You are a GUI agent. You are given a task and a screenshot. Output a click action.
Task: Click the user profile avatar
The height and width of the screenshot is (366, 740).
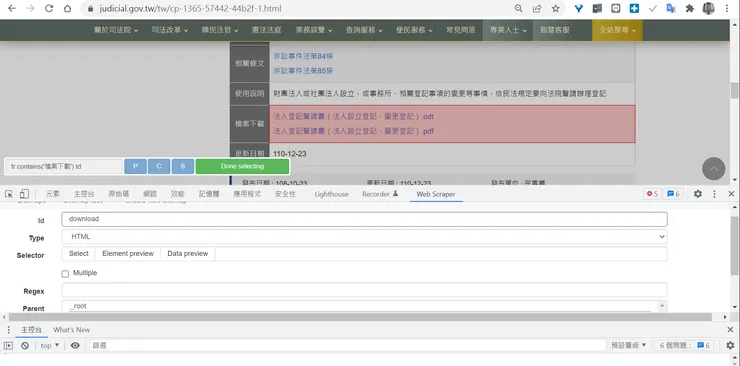(x=708, y=8)
